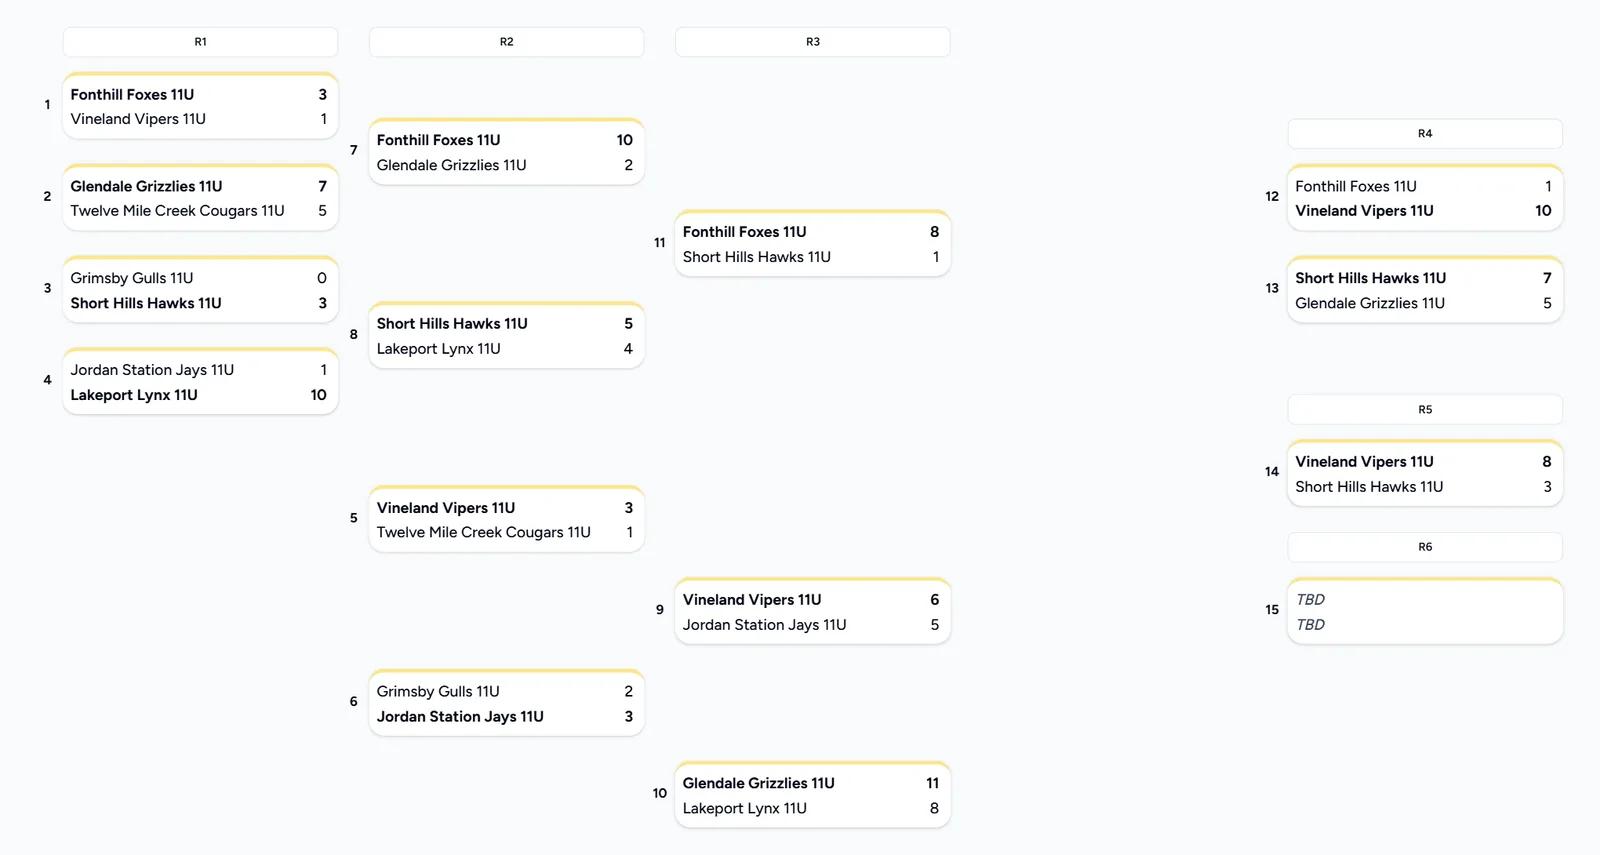Click Lakeport Lynx 11U in match 4
The width and height of the screenshot is (1600, 855).
[x=134, y=395]
